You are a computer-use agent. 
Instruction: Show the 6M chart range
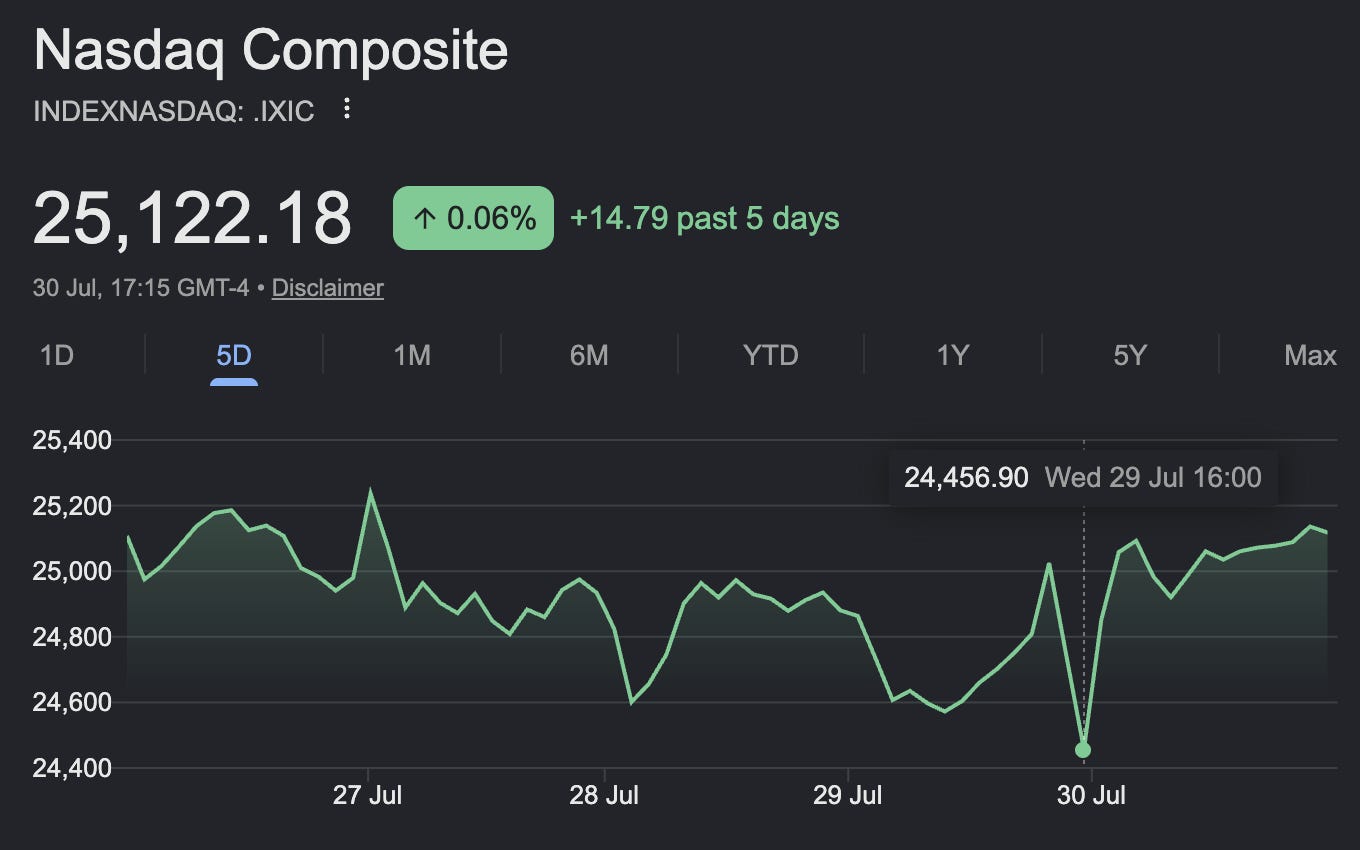pyautogui.click(x=589, y=355)
